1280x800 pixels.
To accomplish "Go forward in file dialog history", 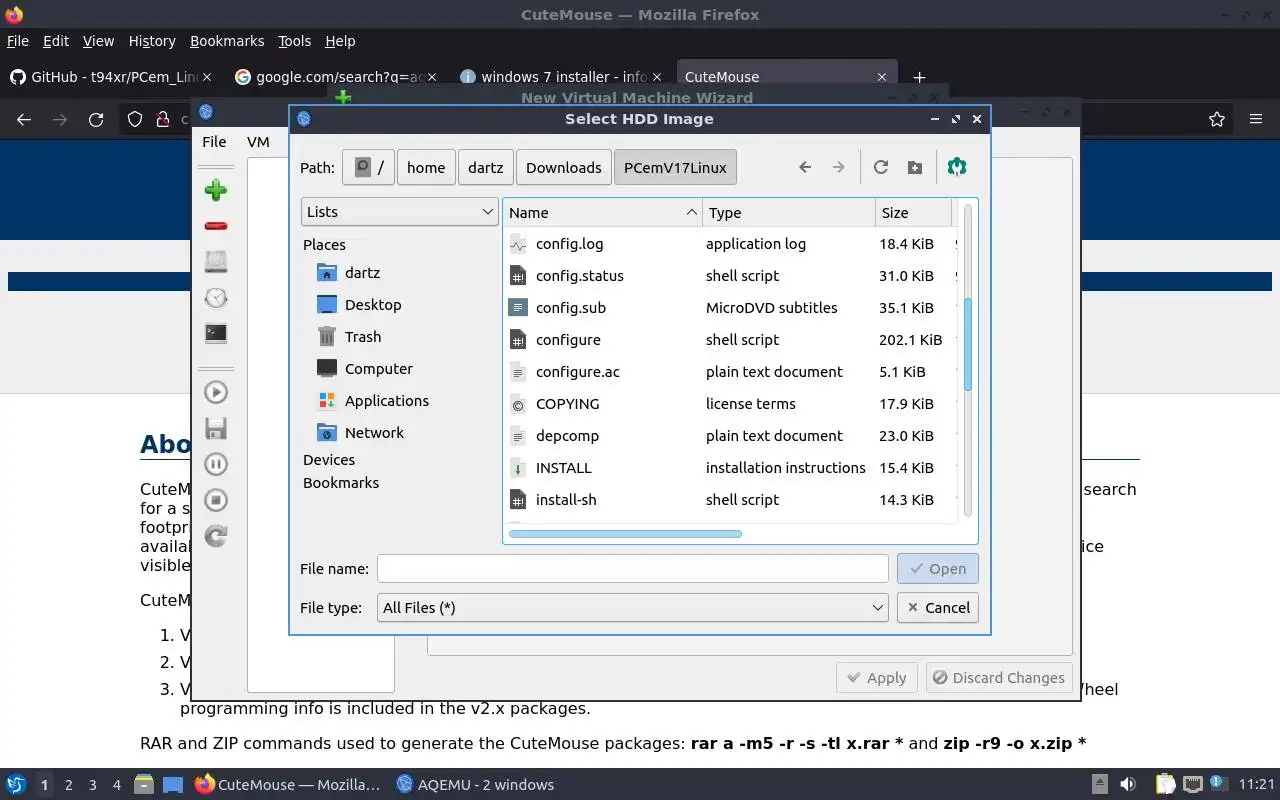I will [839, 167].
